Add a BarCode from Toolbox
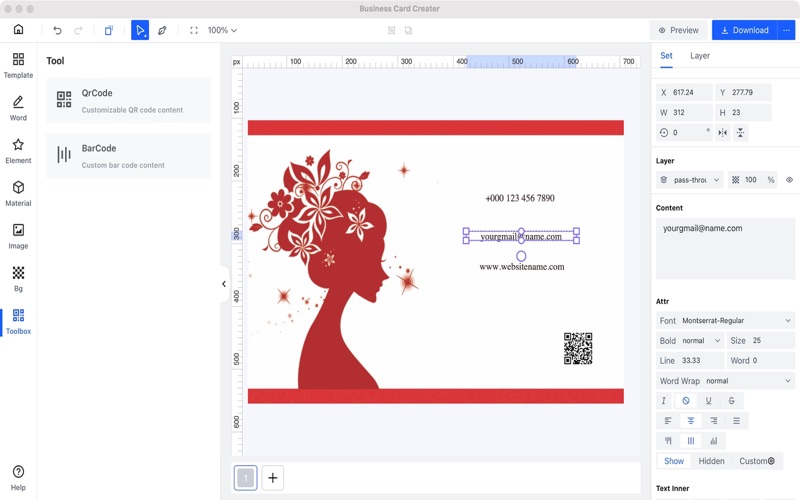The image size is (800, 500). click(x=128, y=156)
